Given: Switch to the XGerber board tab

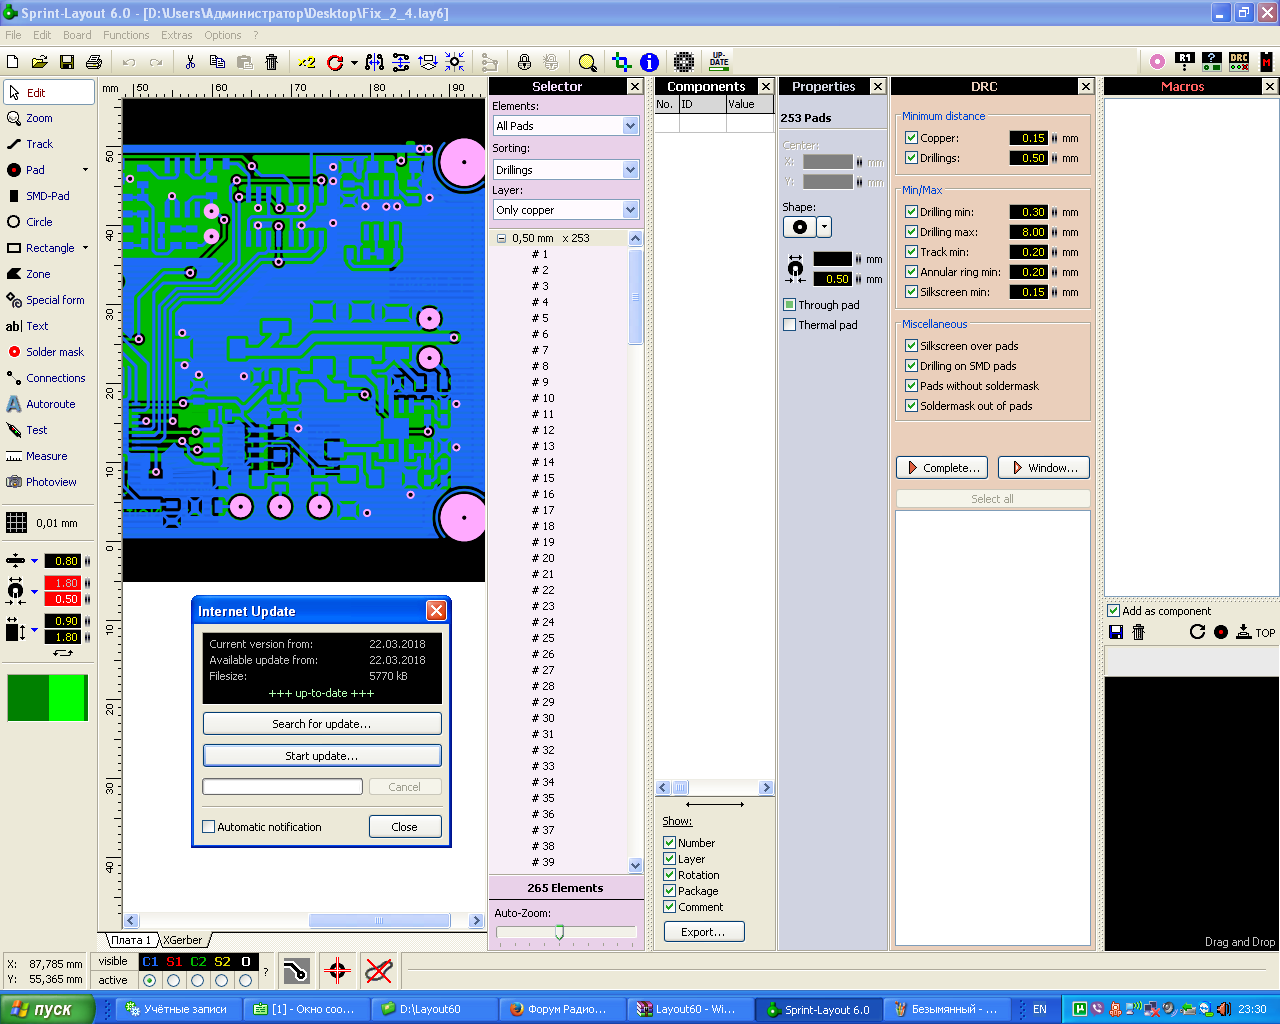Looking at the screenshot, I should click(183, 940).
